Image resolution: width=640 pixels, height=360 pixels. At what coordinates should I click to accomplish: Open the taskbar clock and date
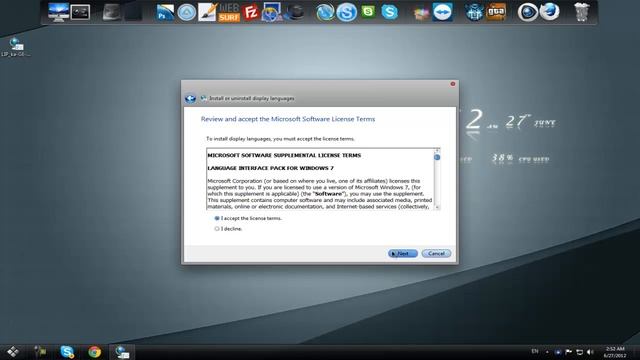615,352
